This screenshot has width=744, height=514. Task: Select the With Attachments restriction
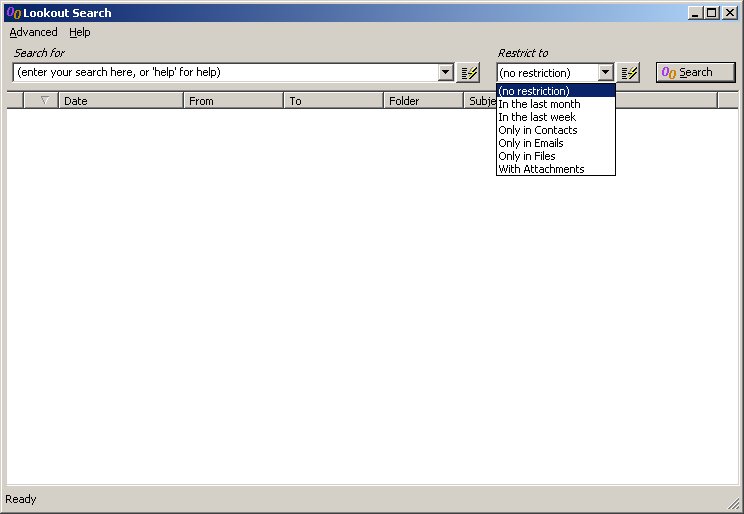pyautogui.click(x=556, y=169)
